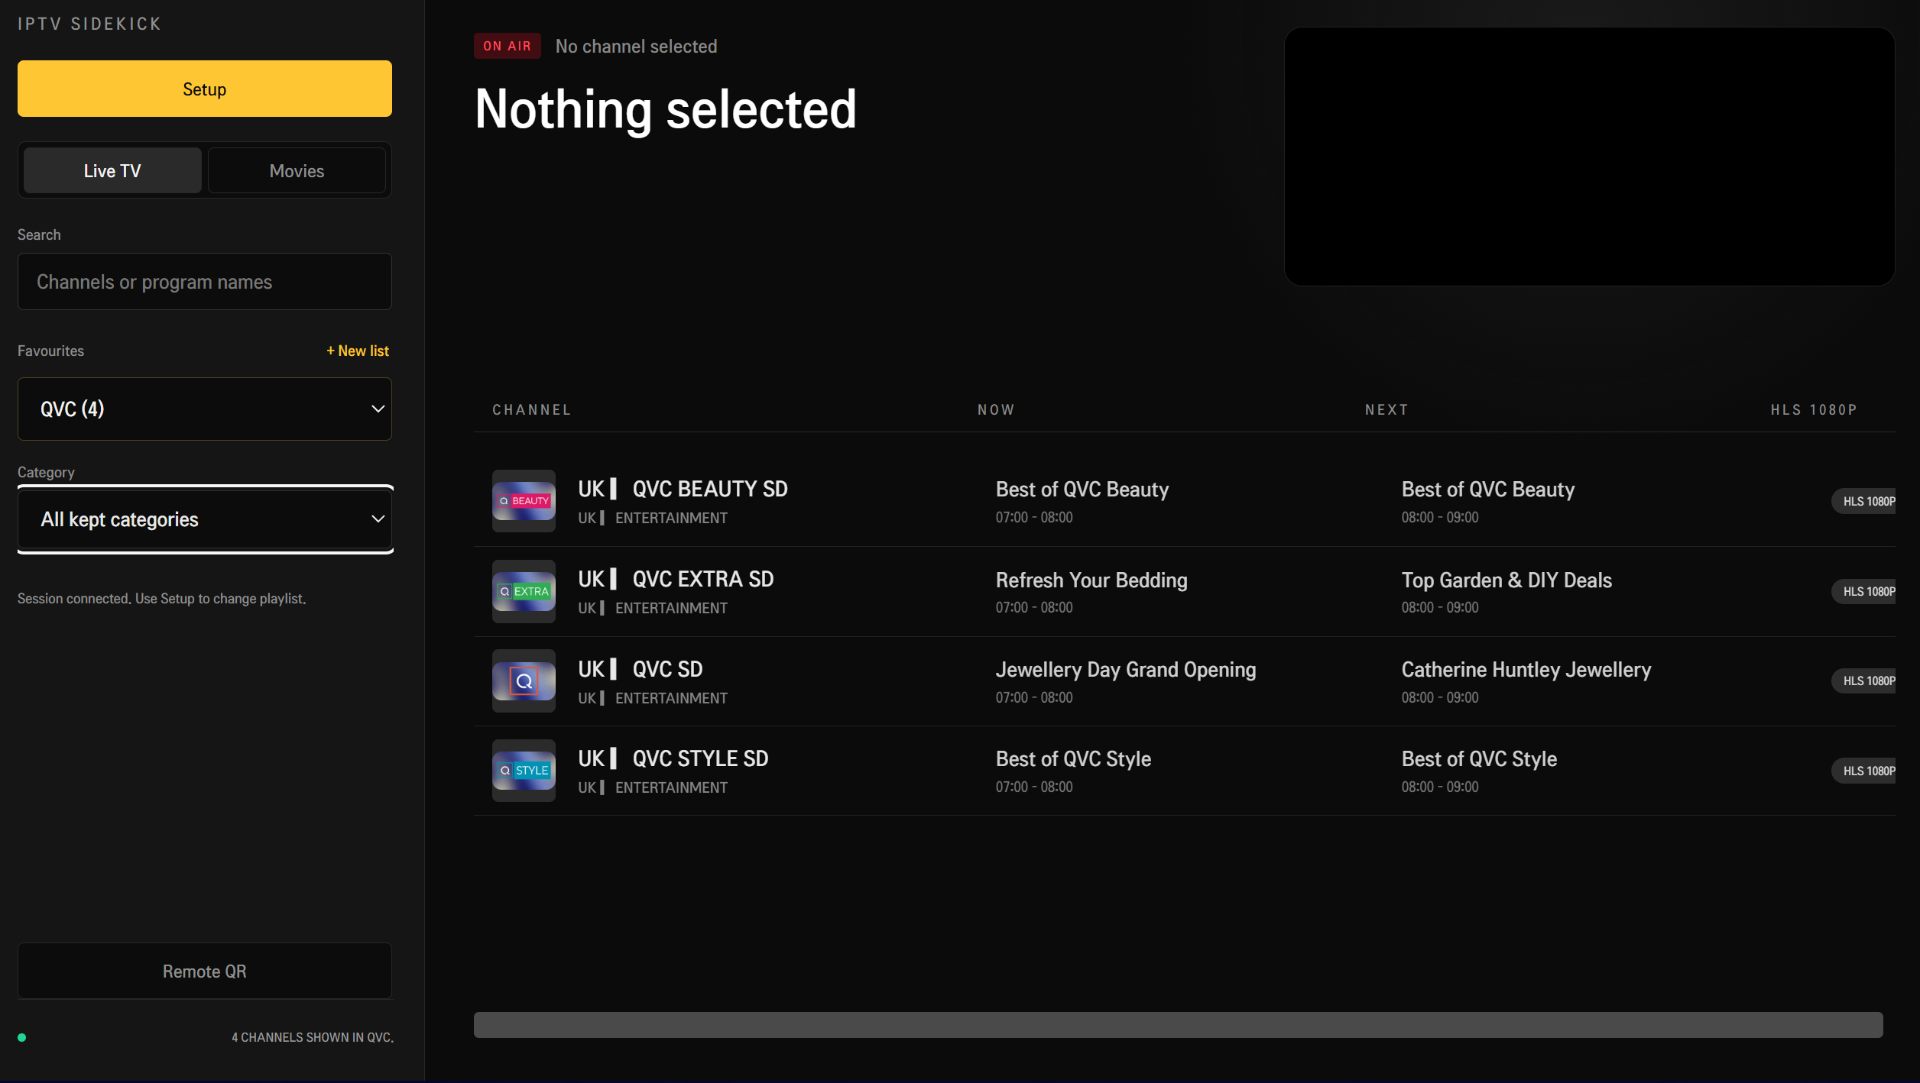Click the HLS 1080P column header
The height and width of the screenshot is (1083, 1920).
(x=1813, y=410)
